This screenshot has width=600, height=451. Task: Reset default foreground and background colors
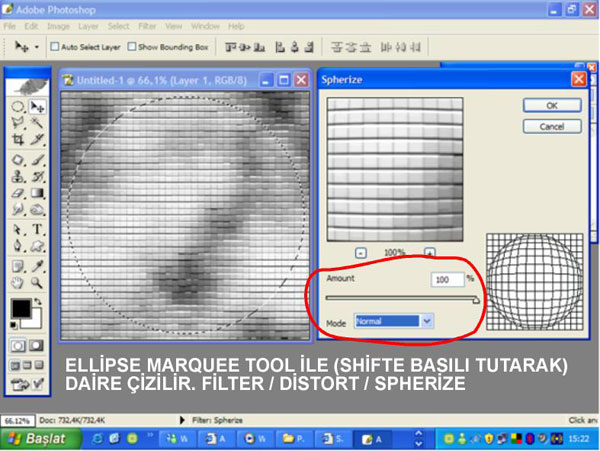tap(14, 325)
